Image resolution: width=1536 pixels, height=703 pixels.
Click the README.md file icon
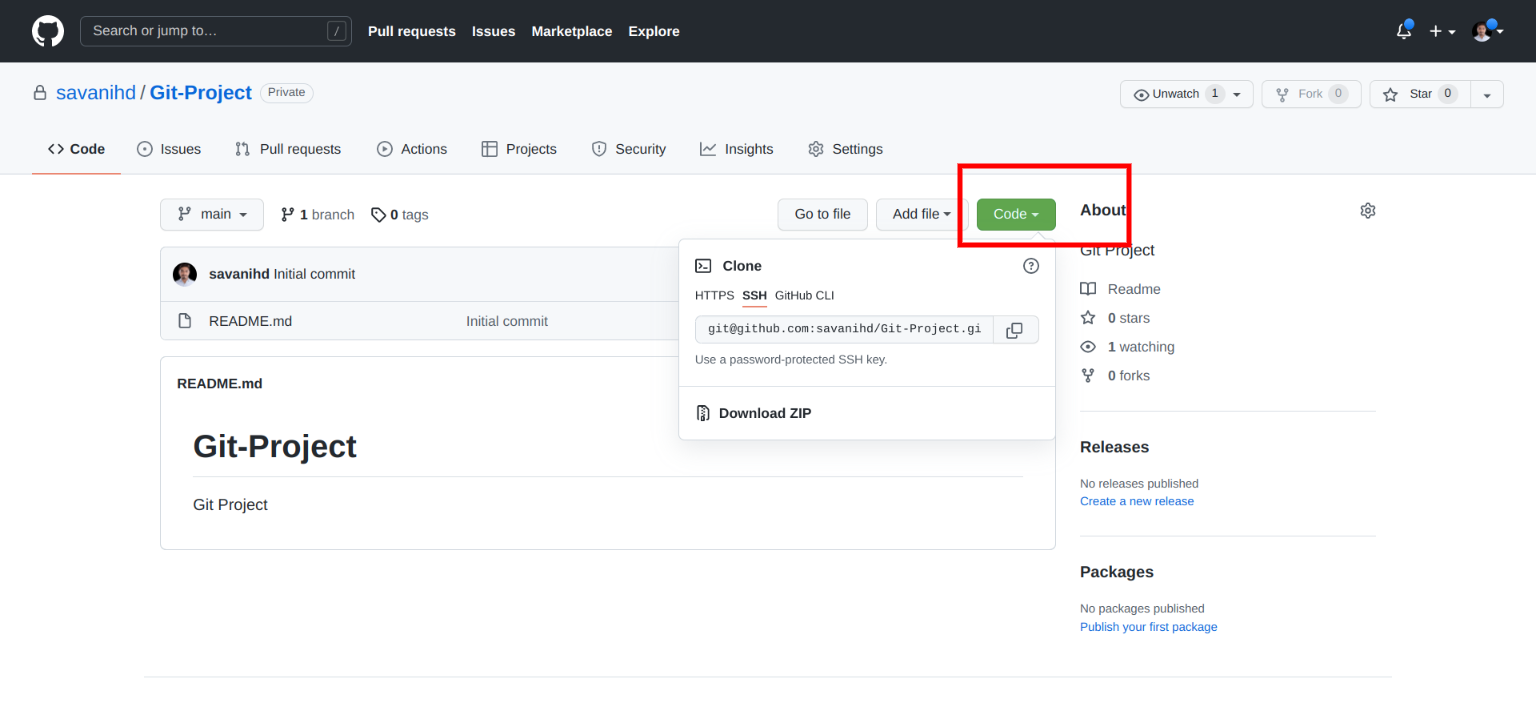[185, 320]
